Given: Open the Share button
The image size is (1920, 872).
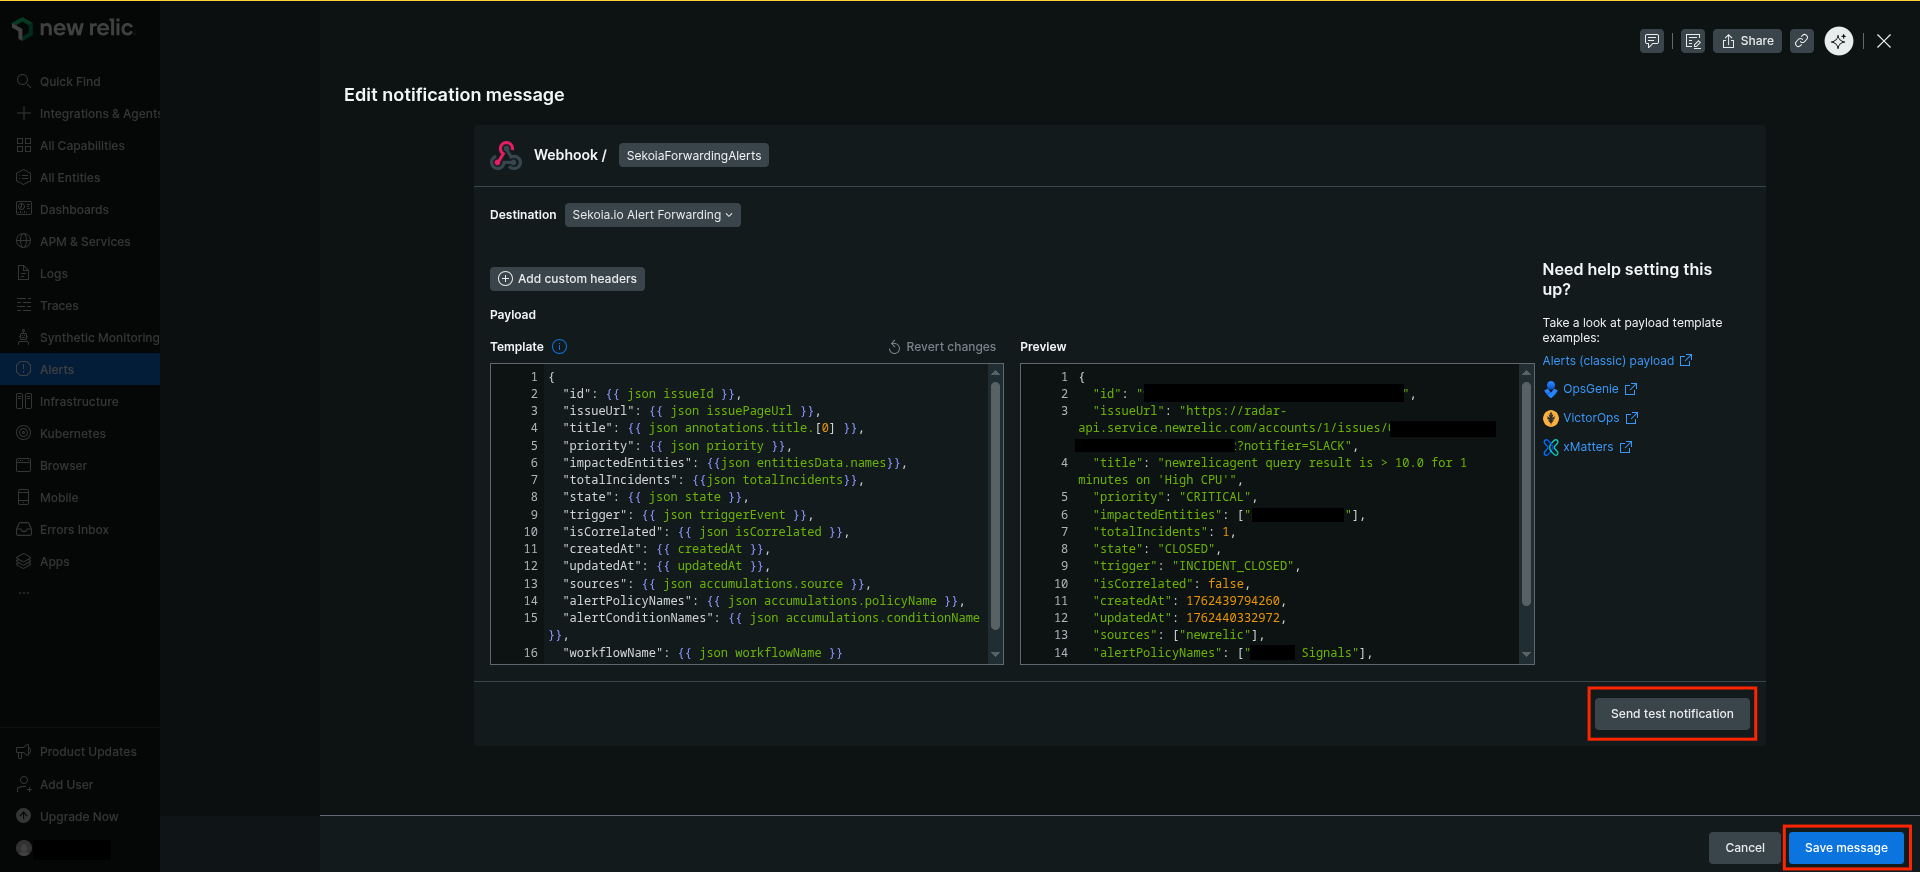Looking at the screenshot, I should (x=1747, y=41).
